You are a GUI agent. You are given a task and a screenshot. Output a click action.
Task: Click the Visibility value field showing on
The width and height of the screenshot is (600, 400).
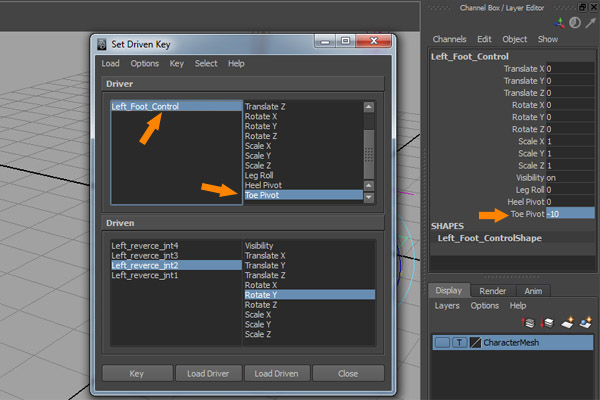point(570,178)
